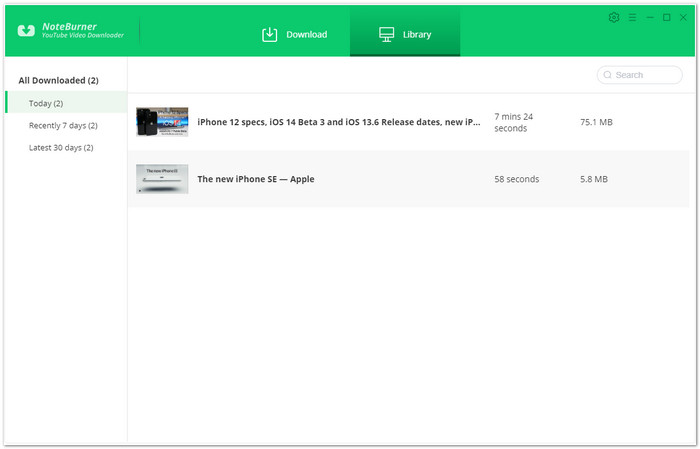Focus the Search input field
This screenshot has height=449, width=700.
pyautogui.click(x=639, y=75)
